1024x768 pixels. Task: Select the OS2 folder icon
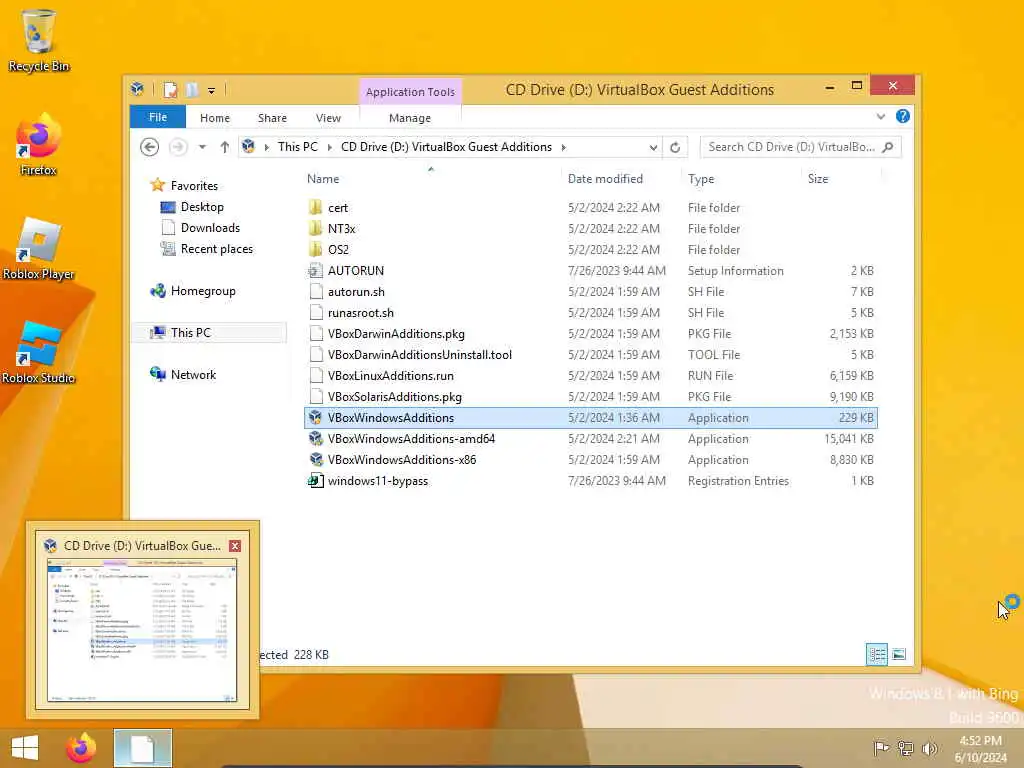pyautogui.click(x=315, y=249)
